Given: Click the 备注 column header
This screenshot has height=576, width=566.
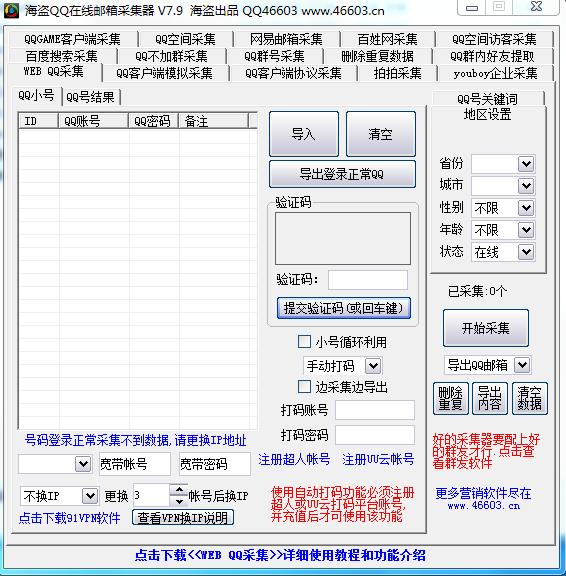Looking at the screenshot, I should click(213, 121).
